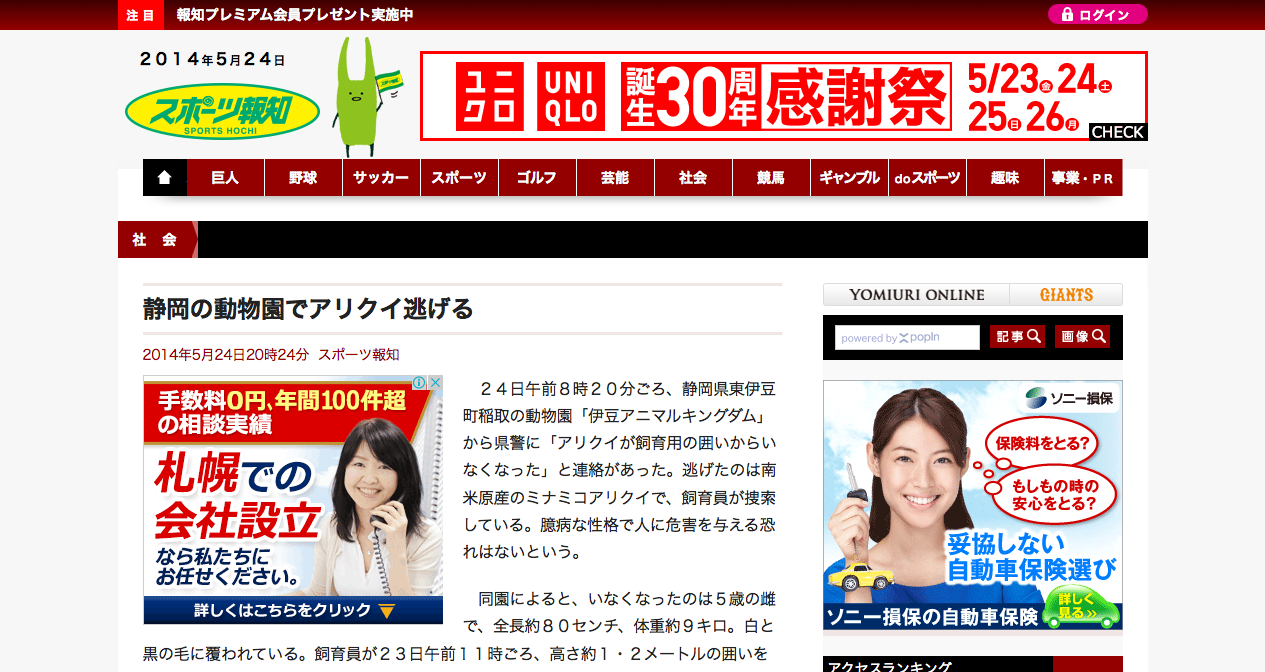Click 詳しくはこちらをクリック ad button

pos(293,610)
